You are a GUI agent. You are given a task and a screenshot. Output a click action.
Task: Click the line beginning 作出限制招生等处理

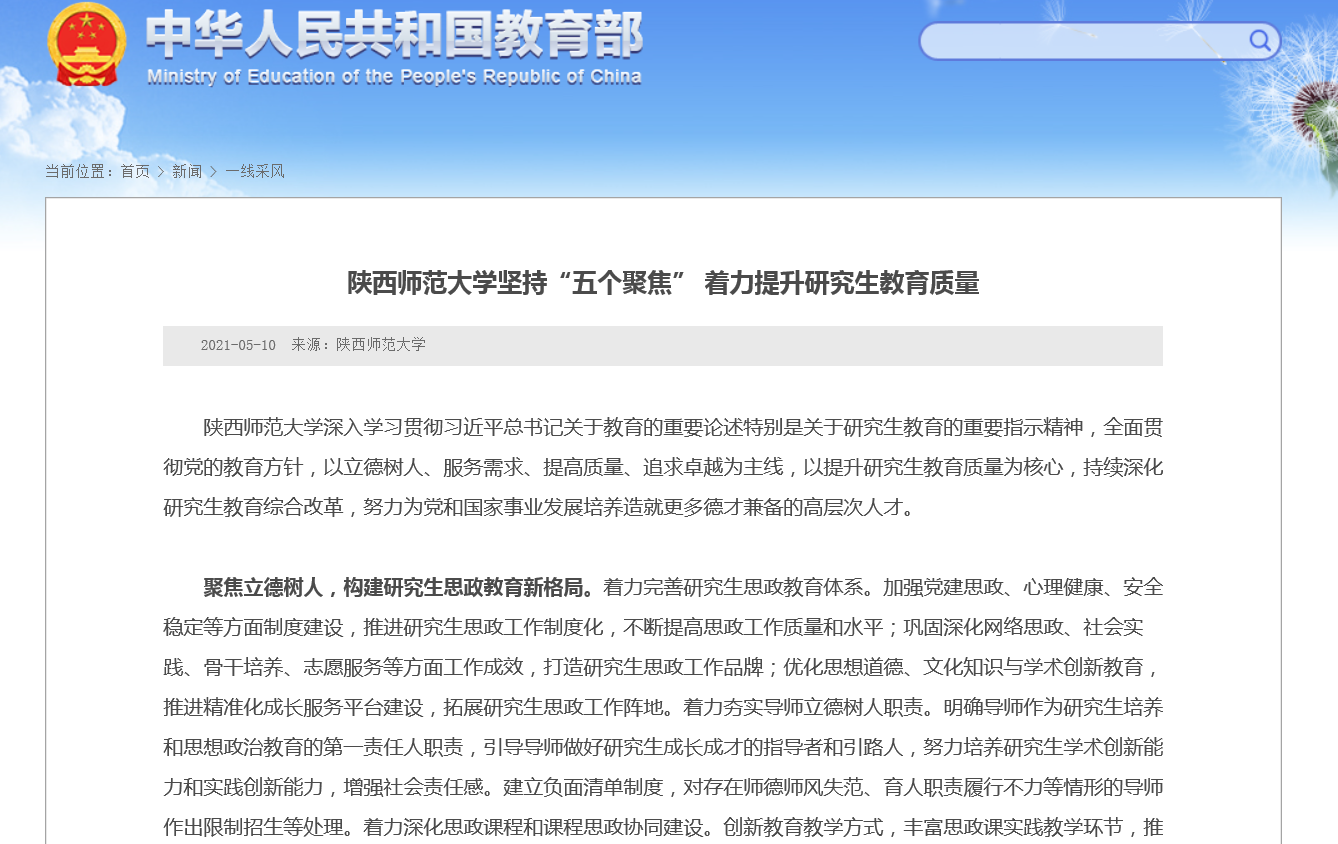coord(663,827)
